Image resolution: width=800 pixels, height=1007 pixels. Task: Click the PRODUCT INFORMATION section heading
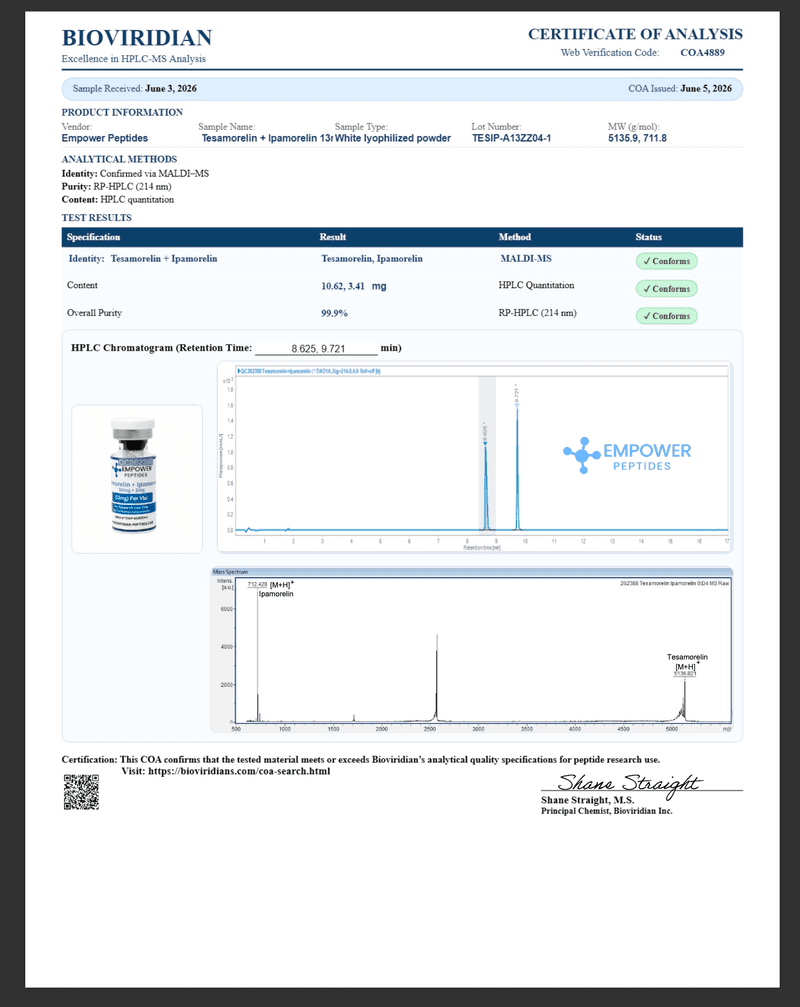click(122, 112)
